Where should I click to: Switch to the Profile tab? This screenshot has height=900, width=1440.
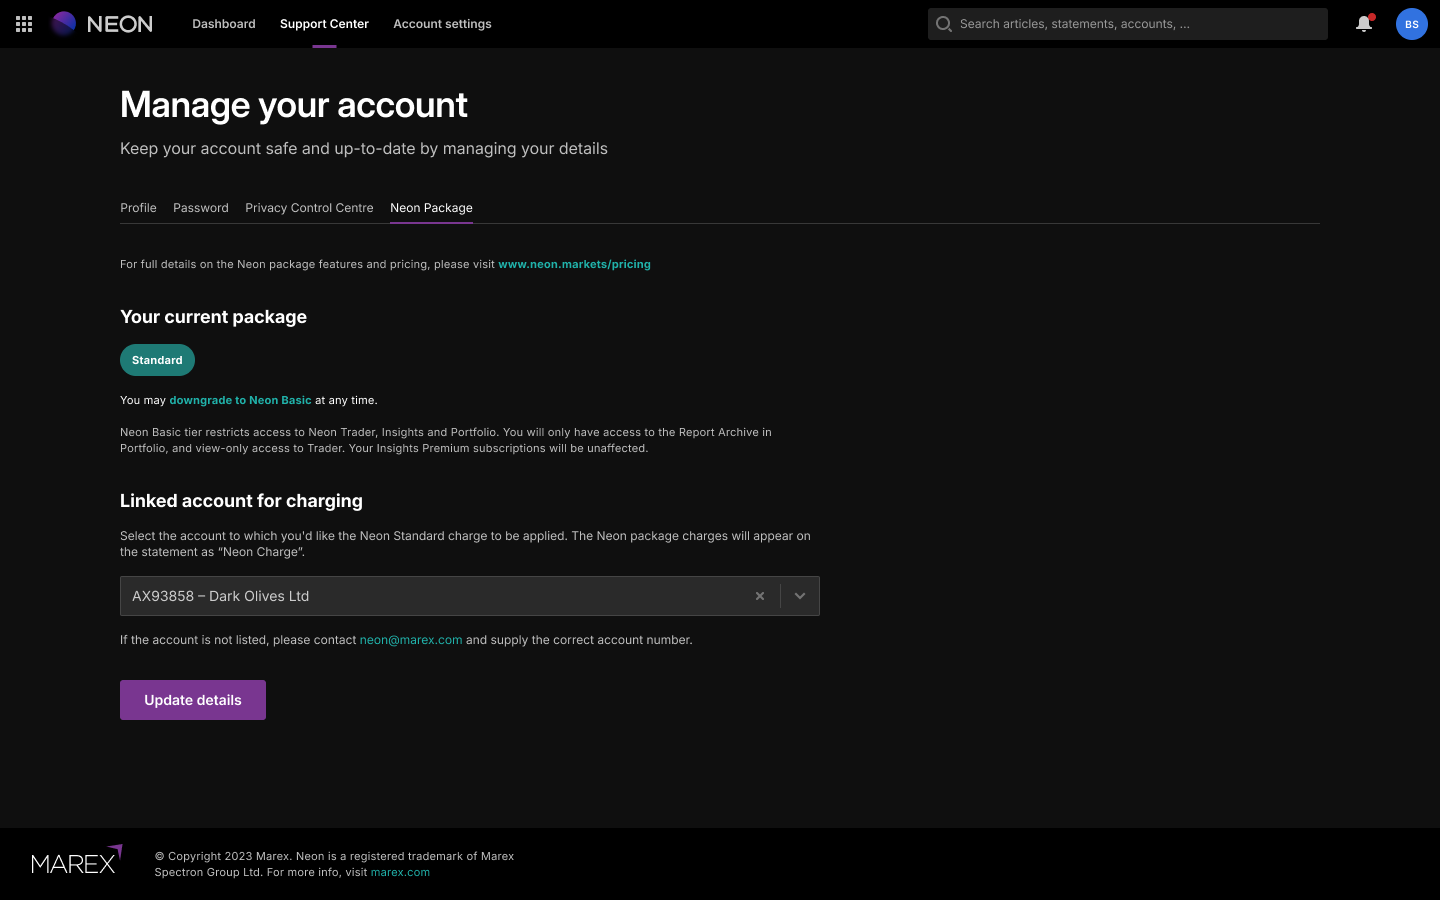pos(138,208)
